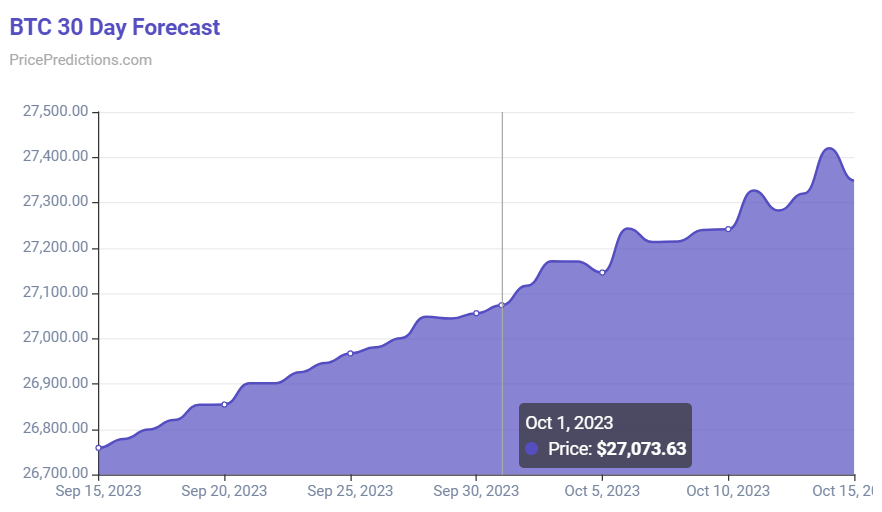Click the Oct 10, 2023 data point marker
The width and height of the screenshot is (882, 512).
coord(728,229)
